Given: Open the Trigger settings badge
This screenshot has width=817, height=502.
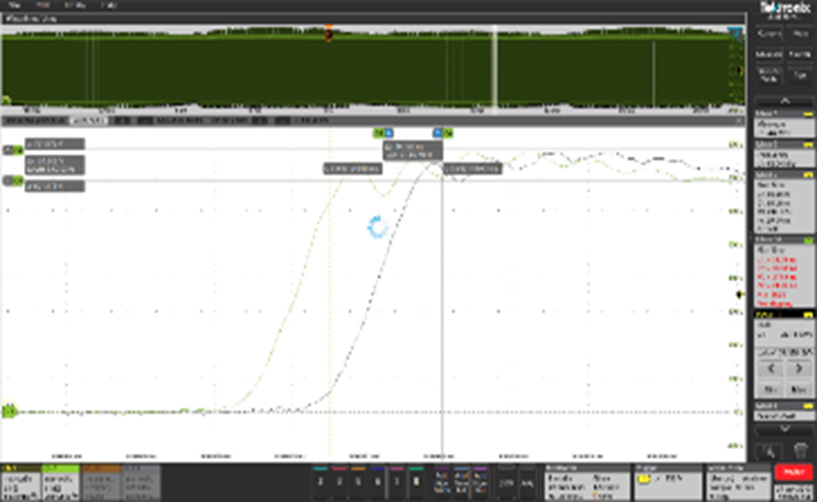Looking at the screenshot, I should point(667,481).
